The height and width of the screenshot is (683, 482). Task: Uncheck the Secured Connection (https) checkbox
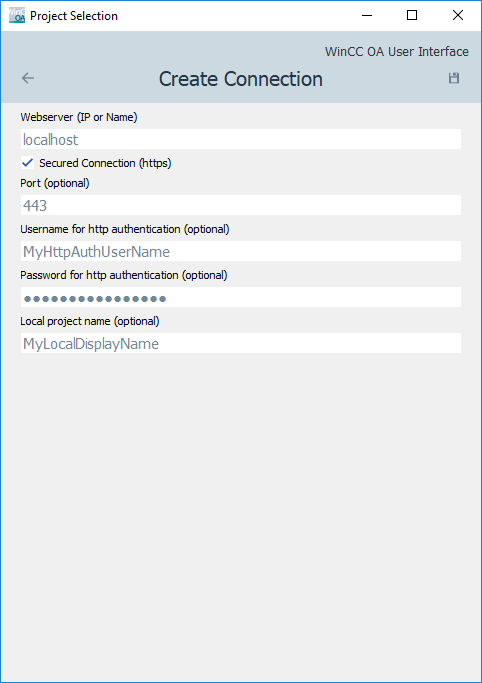coord(27,163)
